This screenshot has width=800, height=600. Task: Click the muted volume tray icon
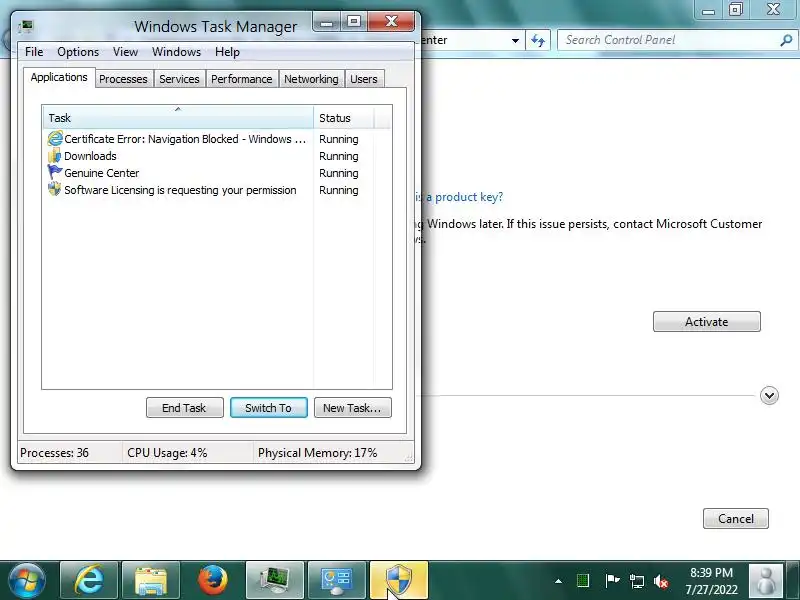coord(661,581)
